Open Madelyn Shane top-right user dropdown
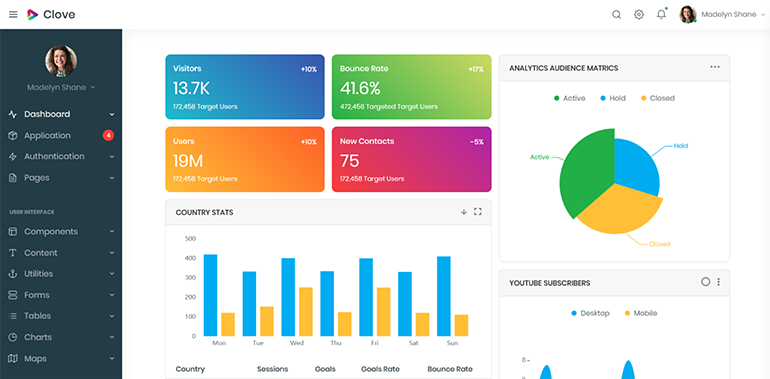 [722, 15]
